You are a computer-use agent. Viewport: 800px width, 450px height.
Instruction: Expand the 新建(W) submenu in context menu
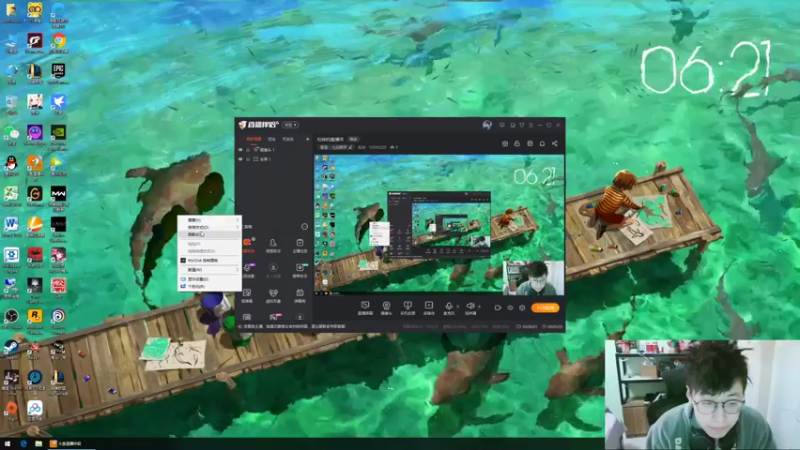point(209,269)
